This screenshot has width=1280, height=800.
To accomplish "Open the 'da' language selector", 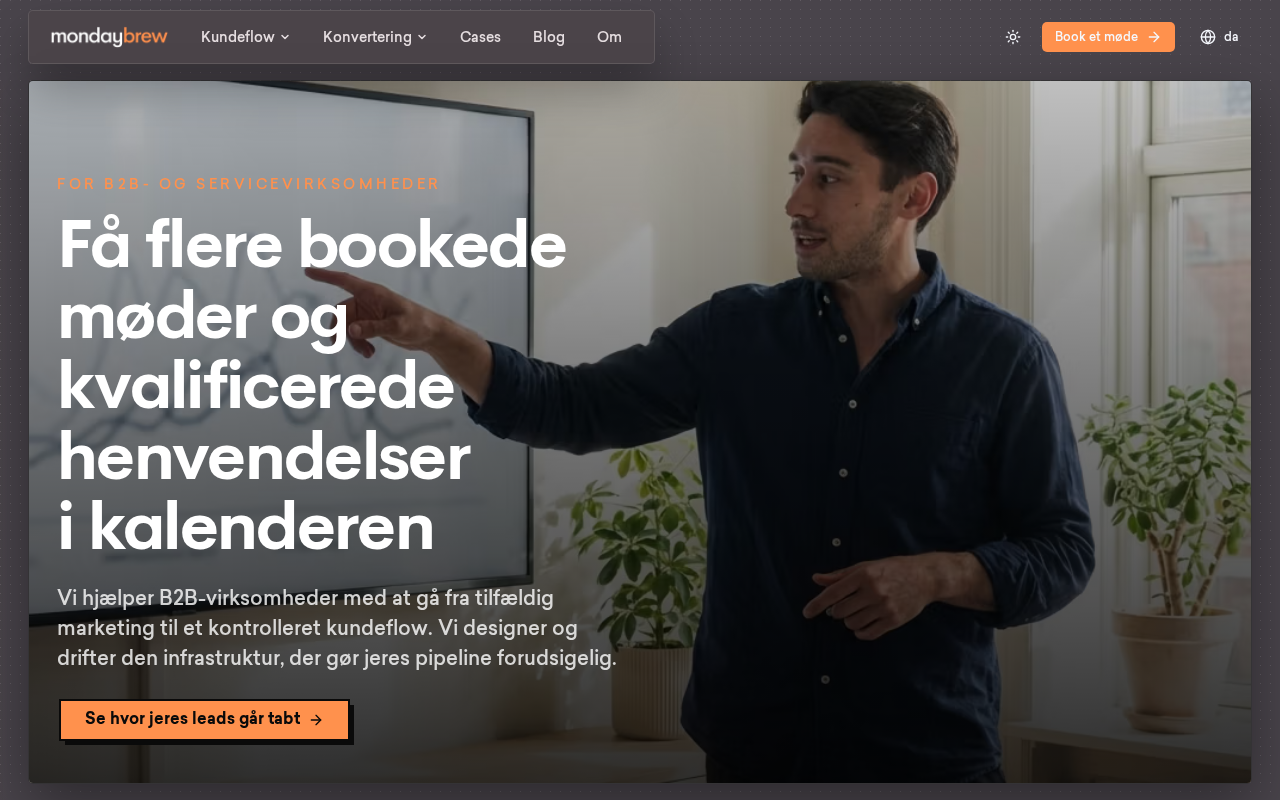I will (x=1219, y=37).
